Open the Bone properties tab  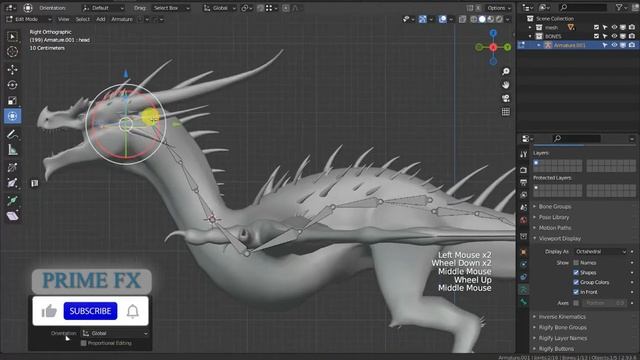pyautogui.click(x=524, y=302)
